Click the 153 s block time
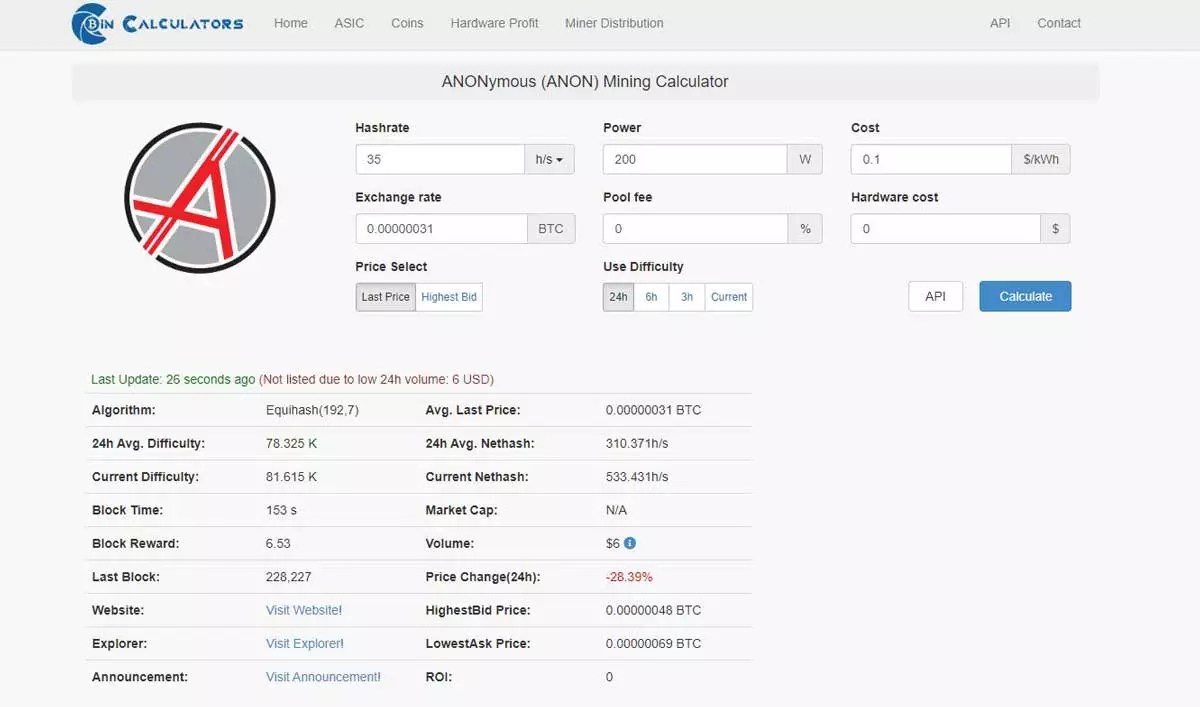Viewport: 1200px width, 707px height. click(x=282, y=510)
